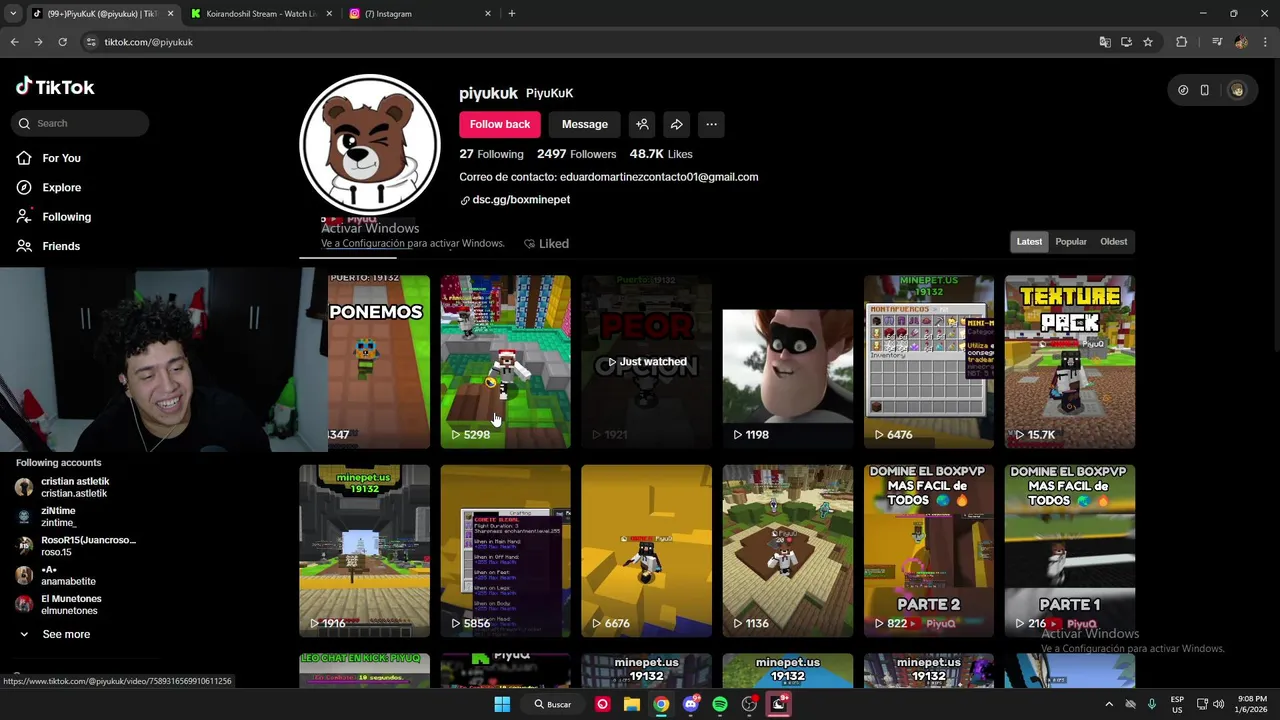Open the BoxPVP Parte 1 video
The height and width of the screenshot is (720, 1280).
[1070, 550]
